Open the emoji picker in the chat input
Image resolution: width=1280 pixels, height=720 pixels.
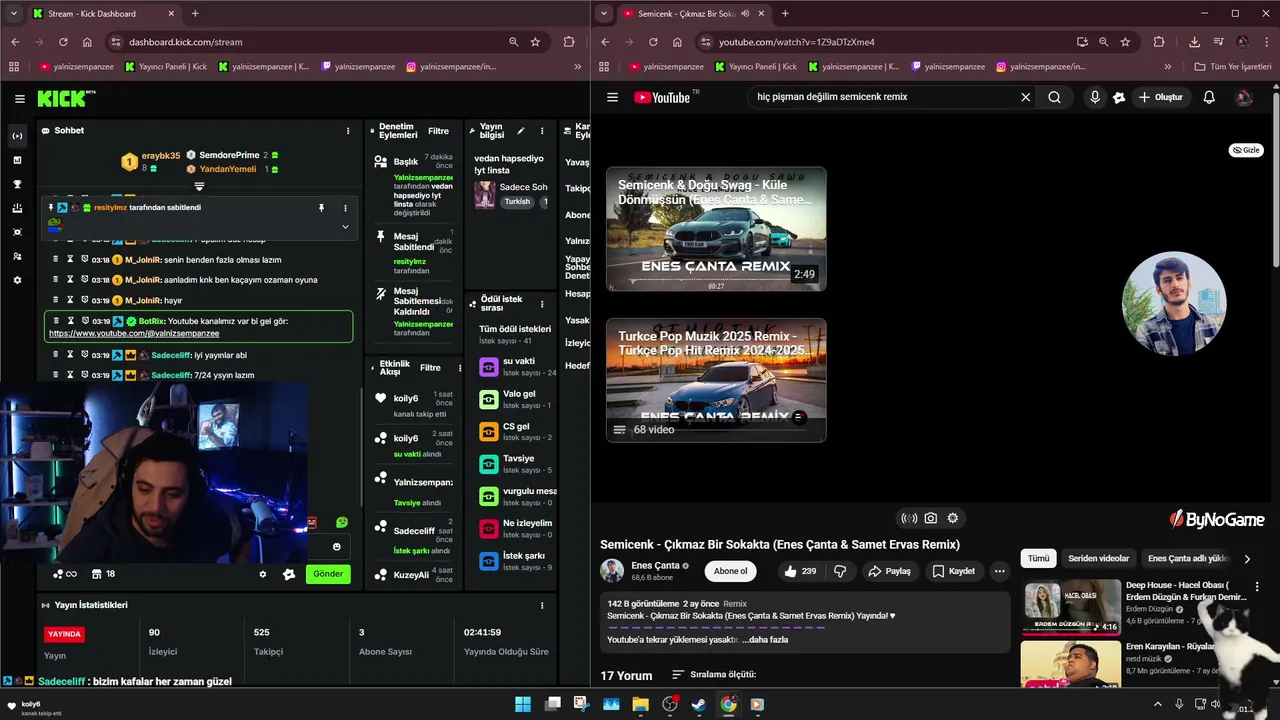click(336, 547)
